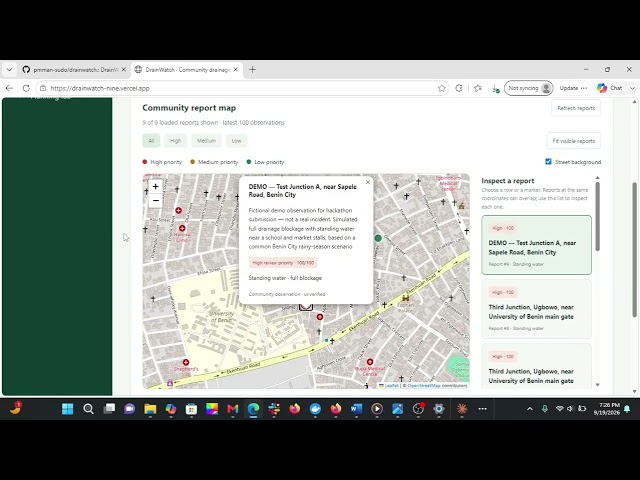Screen dimensions: 640x480
Task: Click the Fit visible reports button
Action: pyautogui.click(x=573, y=141)
